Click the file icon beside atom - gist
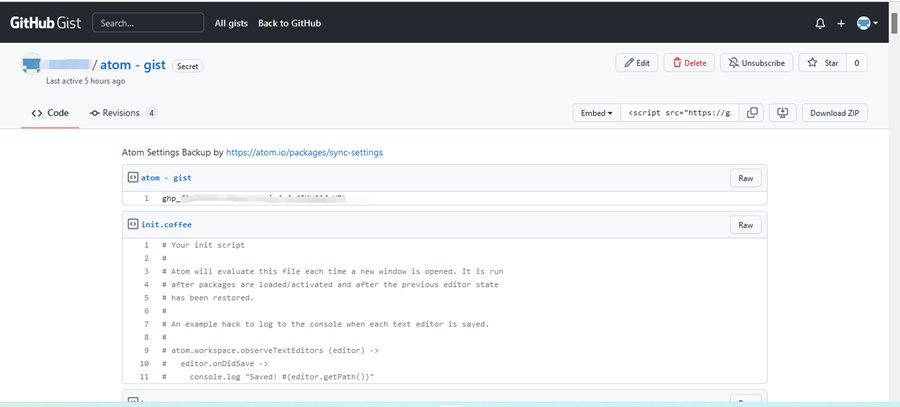The image size is (900, 407). click(132, 178)
